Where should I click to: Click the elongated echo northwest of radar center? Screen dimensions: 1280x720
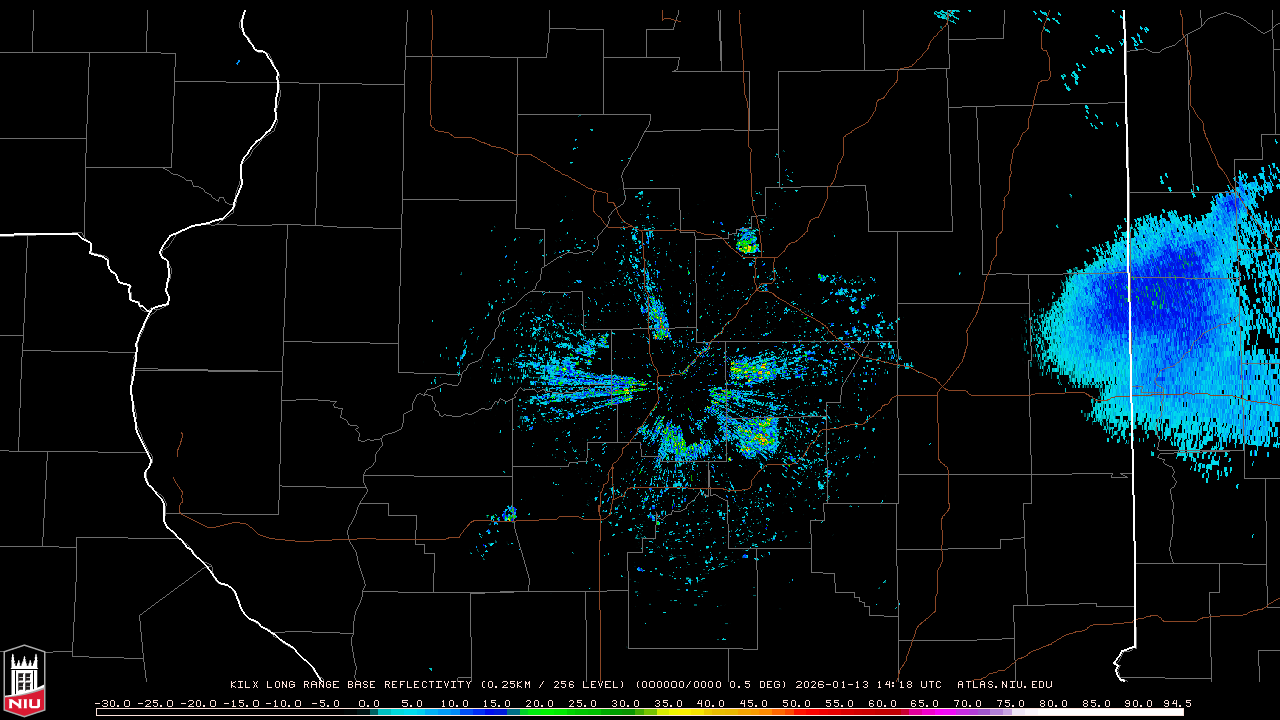[x=657, y=317]
